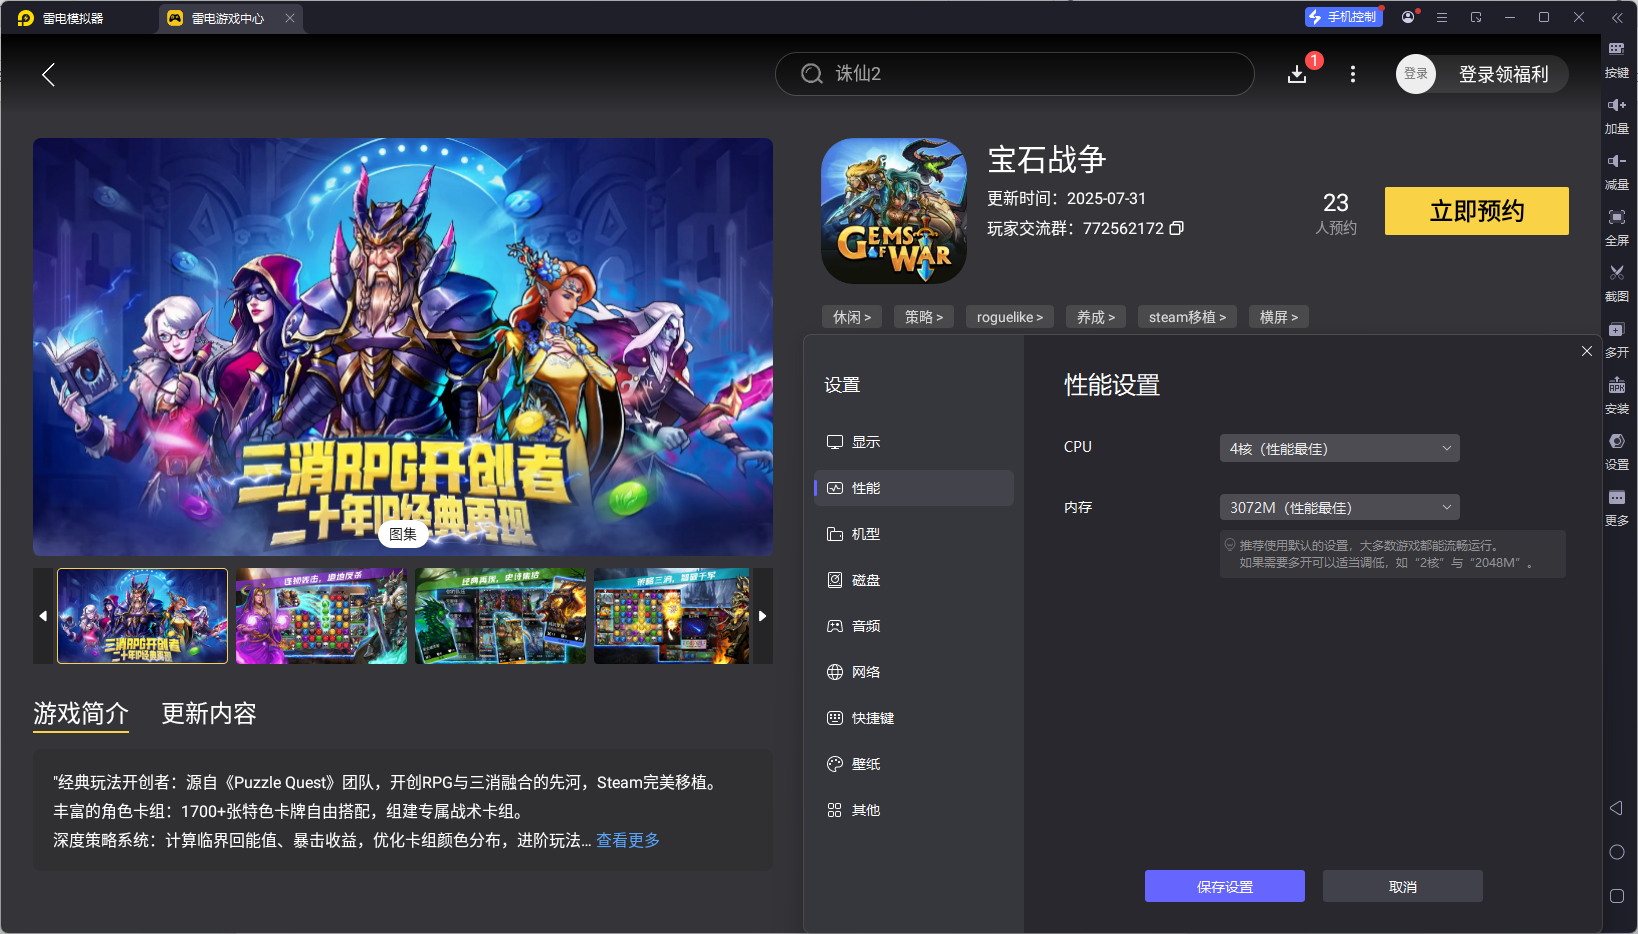Select 机型 settings category
Screen dimensions: 1638x934
(x=914, y=534)
